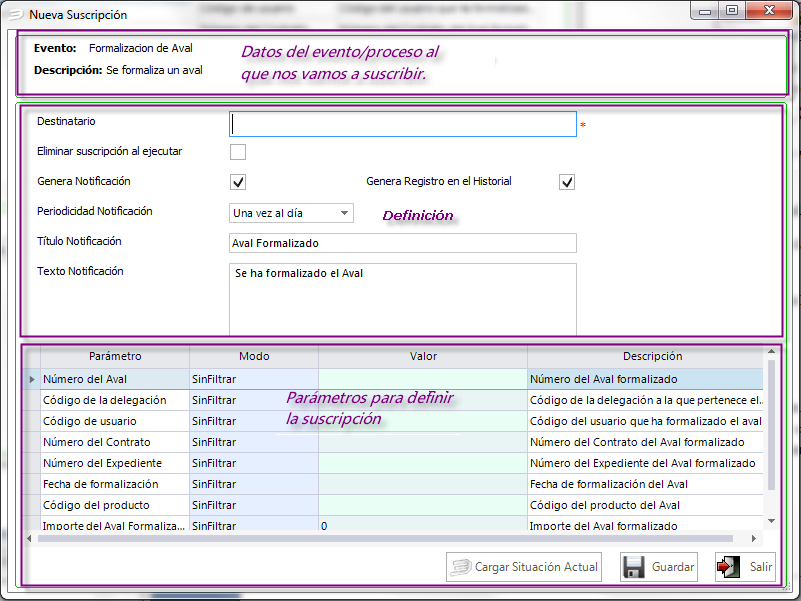The image size is (801, 601).
Task: Click the window icon in title bar
Action: coord(14,15)
